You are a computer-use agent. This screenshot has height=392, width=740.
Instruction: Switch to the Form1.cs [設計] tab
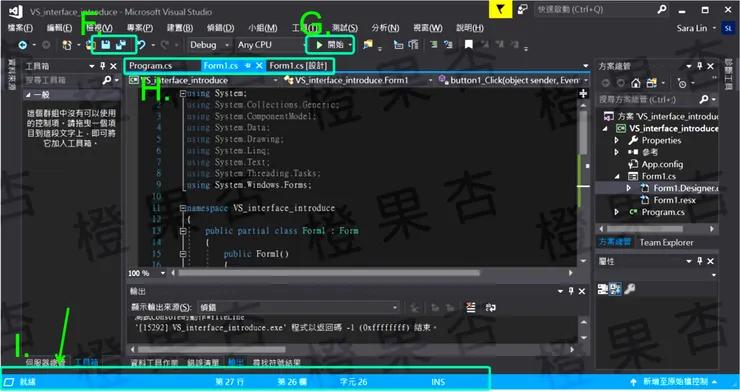click(x=298, y=66)
